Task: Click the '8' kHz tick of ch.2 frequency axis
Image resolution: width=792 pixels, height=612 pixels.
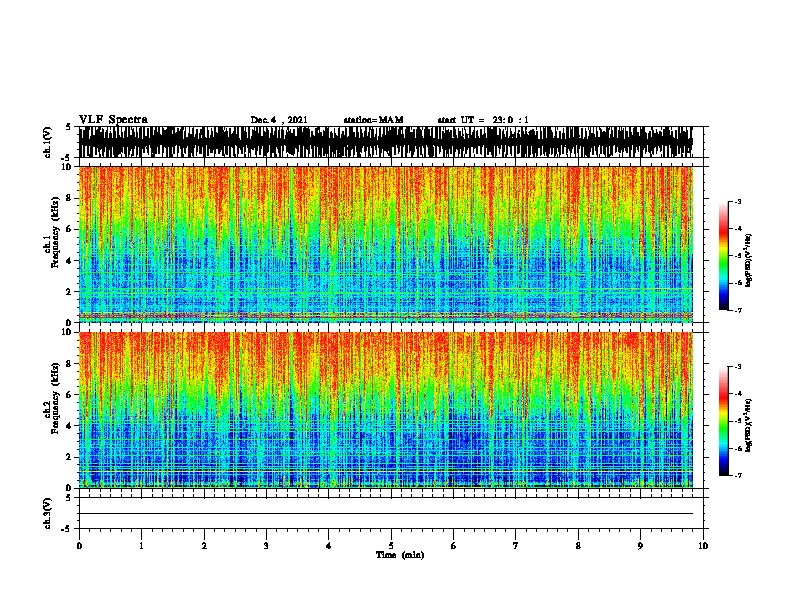Action: coord(70,364)
